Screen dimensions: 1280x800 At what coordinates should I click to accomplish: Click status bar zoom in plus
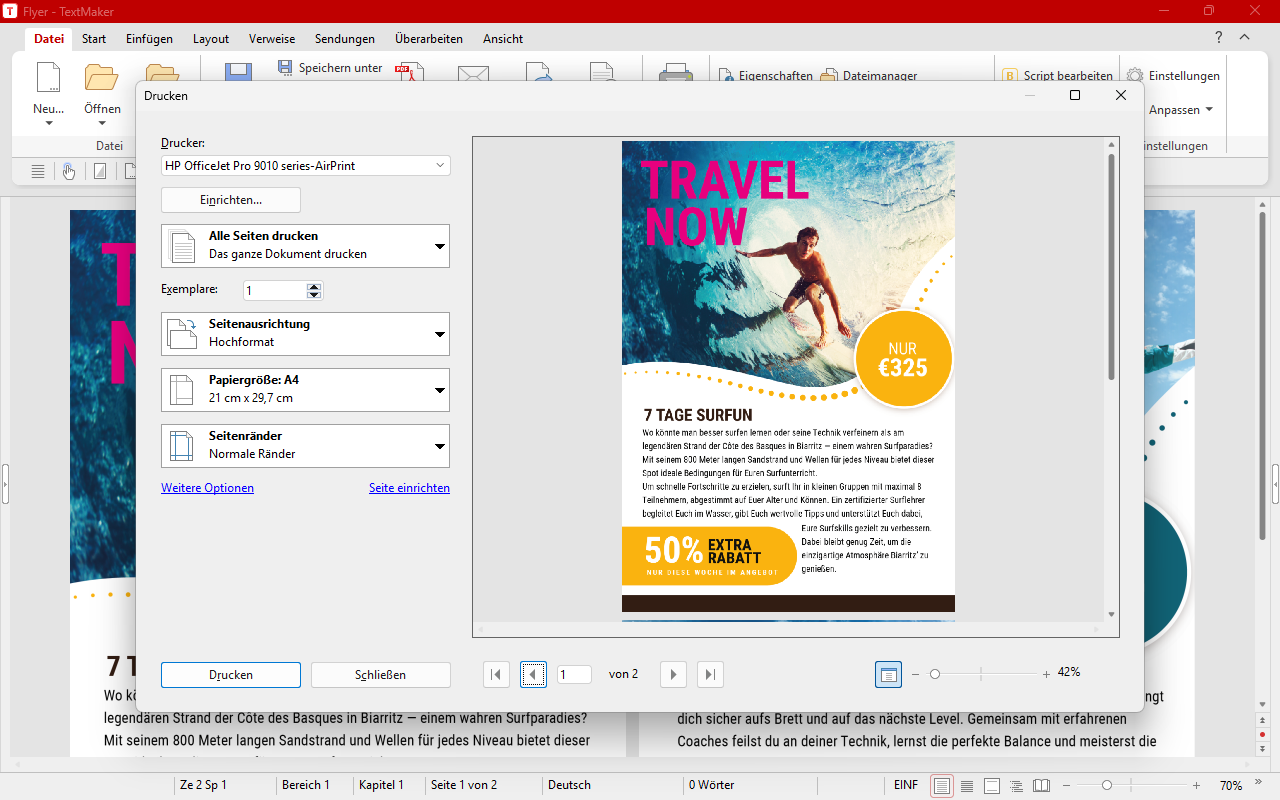(x=1197, y=786)
